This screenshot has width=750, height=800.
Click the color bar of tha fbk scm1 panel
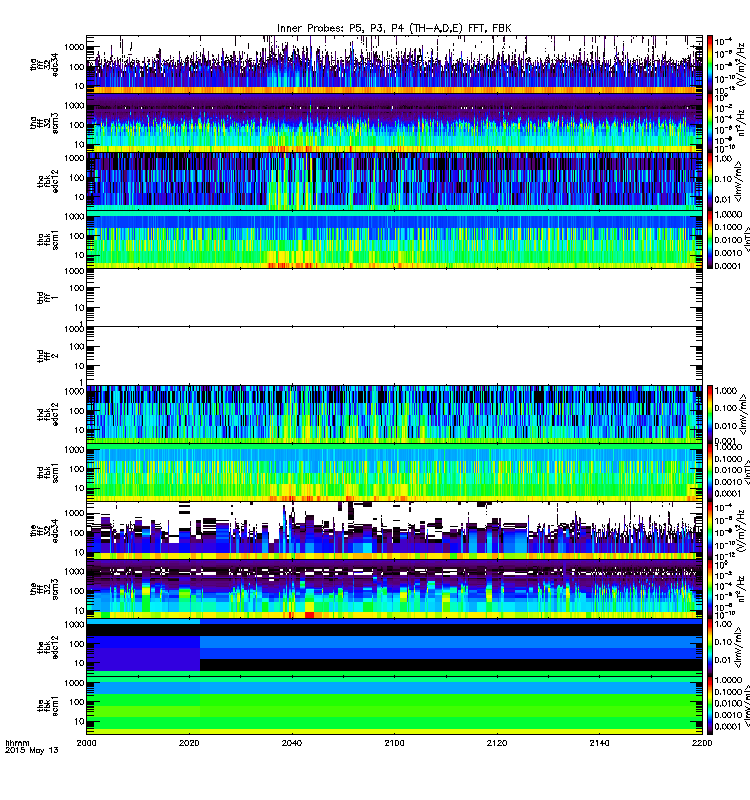(x=710, y=239)
